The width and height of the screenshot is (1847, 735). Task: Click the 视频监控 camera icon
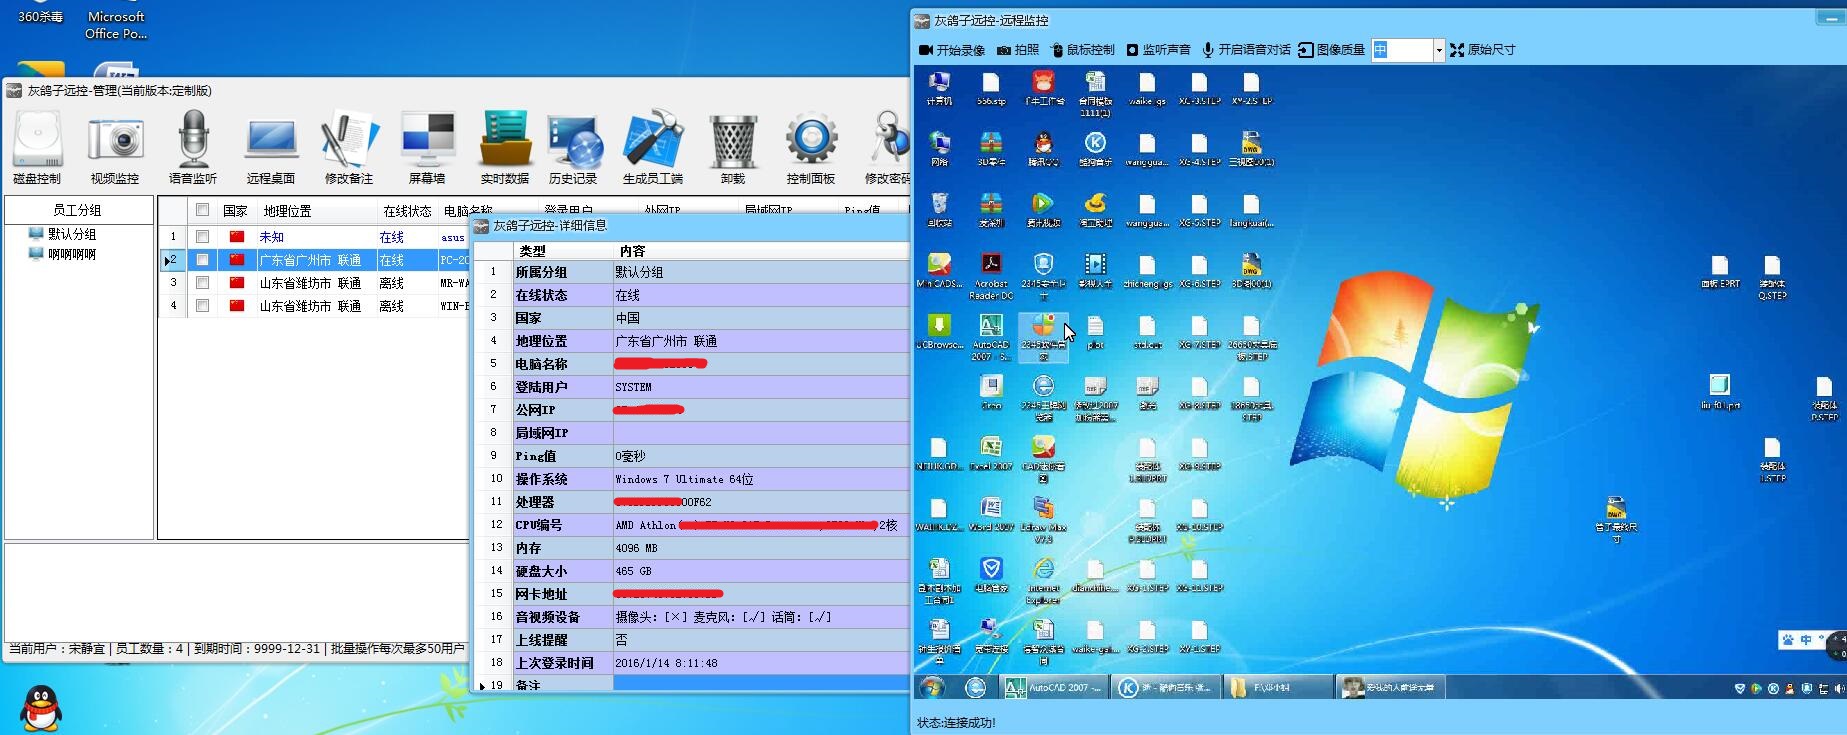point(115,147)
